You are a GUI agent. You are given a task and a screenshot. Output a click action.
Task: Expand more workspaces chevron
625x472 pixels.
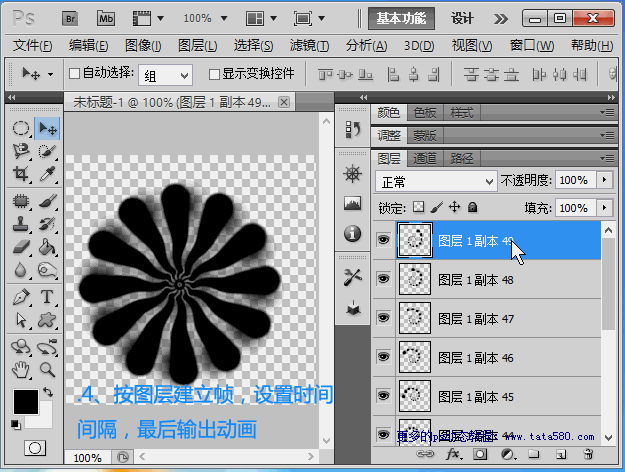click(x=501, y=19)
